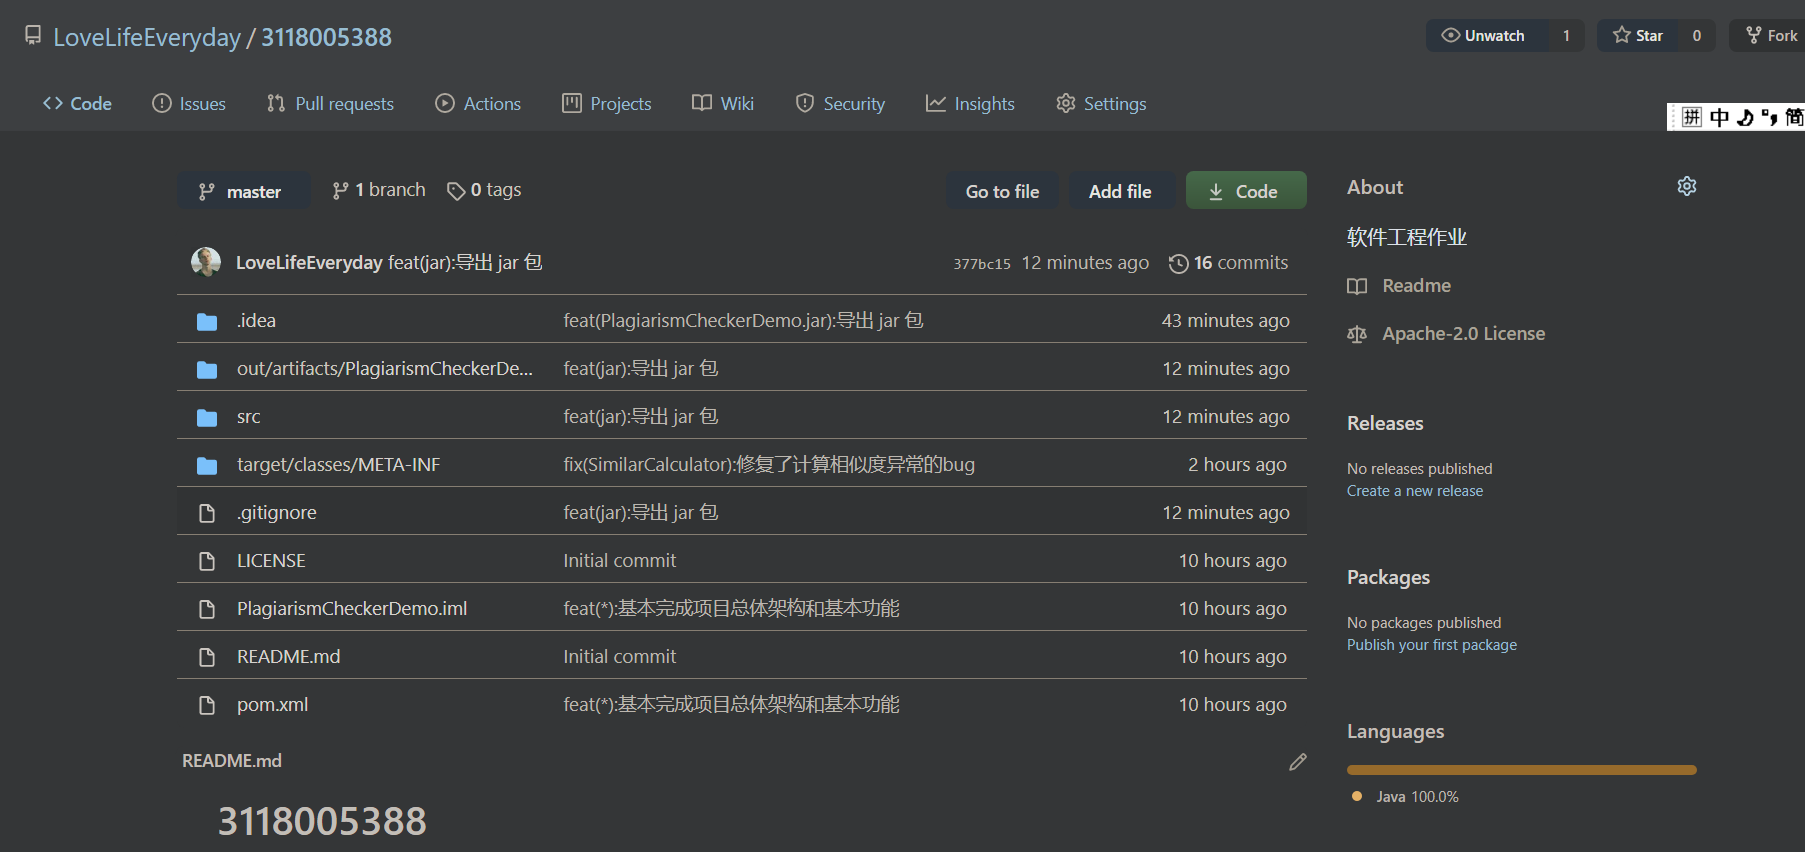Click the src folder icon

tap(207, 417)
